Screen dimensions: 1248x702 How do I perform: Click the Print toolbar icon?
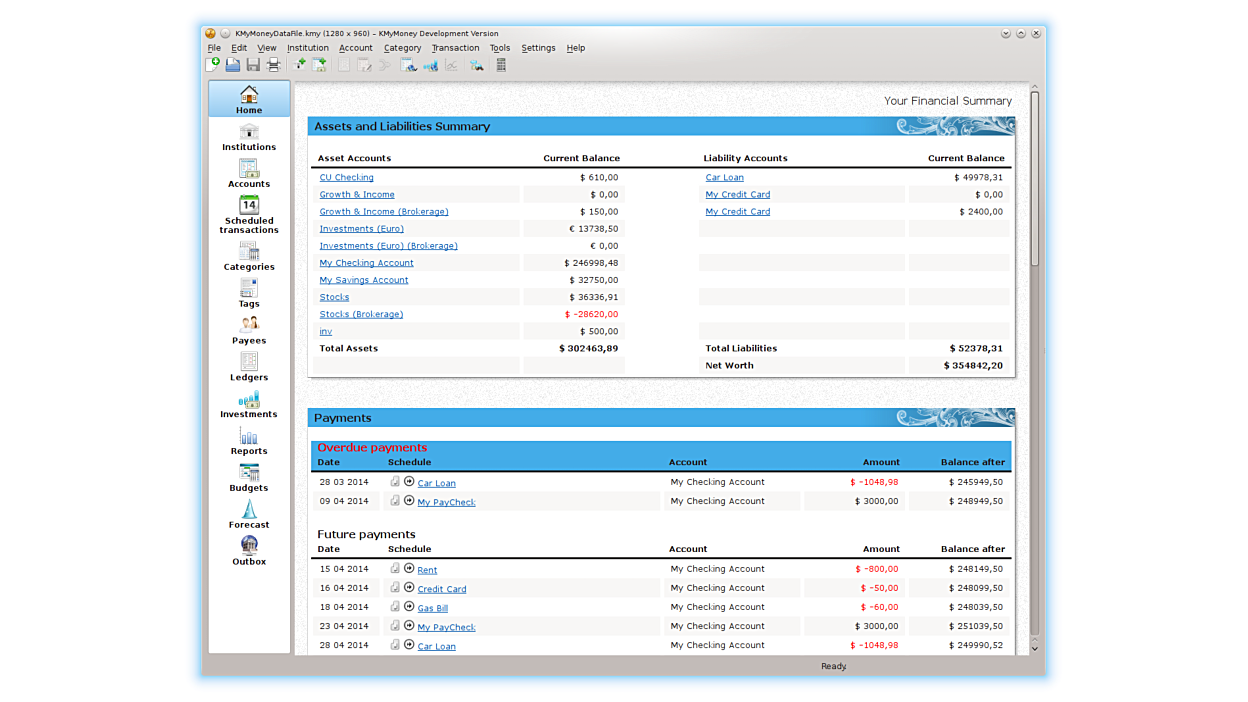[273, 65]
